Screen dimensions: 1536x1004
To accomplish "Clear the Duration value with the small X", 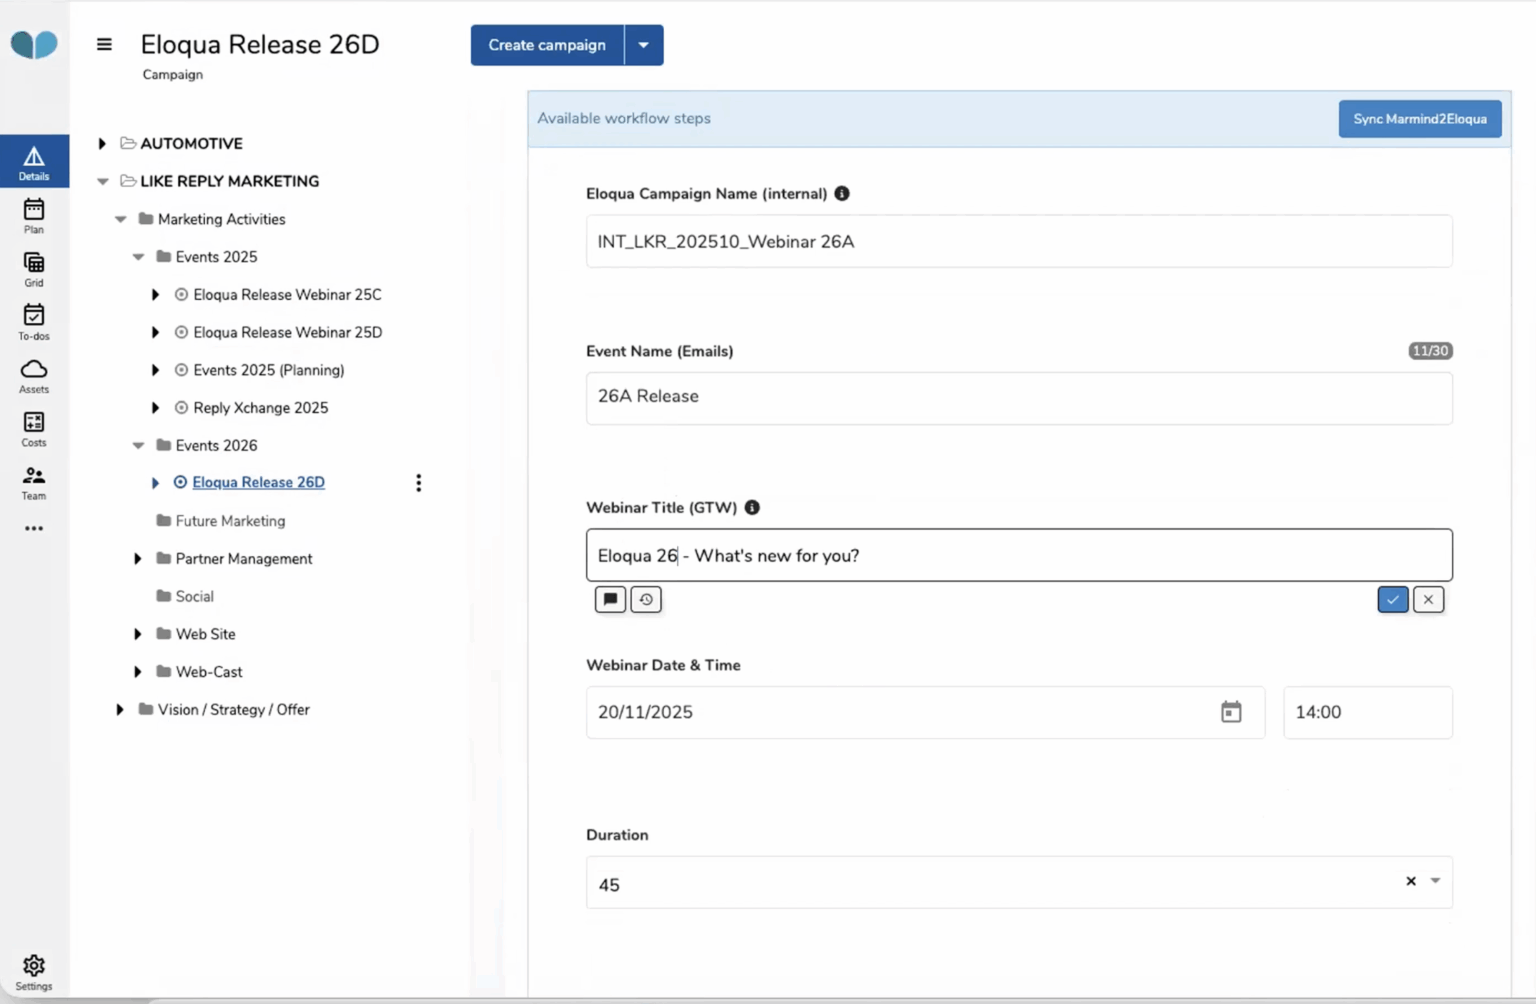I will coord(1410,882).
